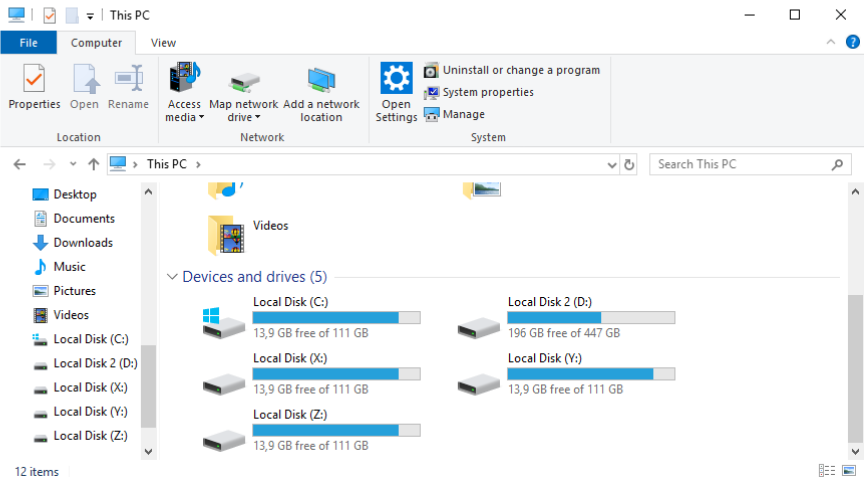
Task: Switch to Details view icon
Action: (x=826, y=471)
